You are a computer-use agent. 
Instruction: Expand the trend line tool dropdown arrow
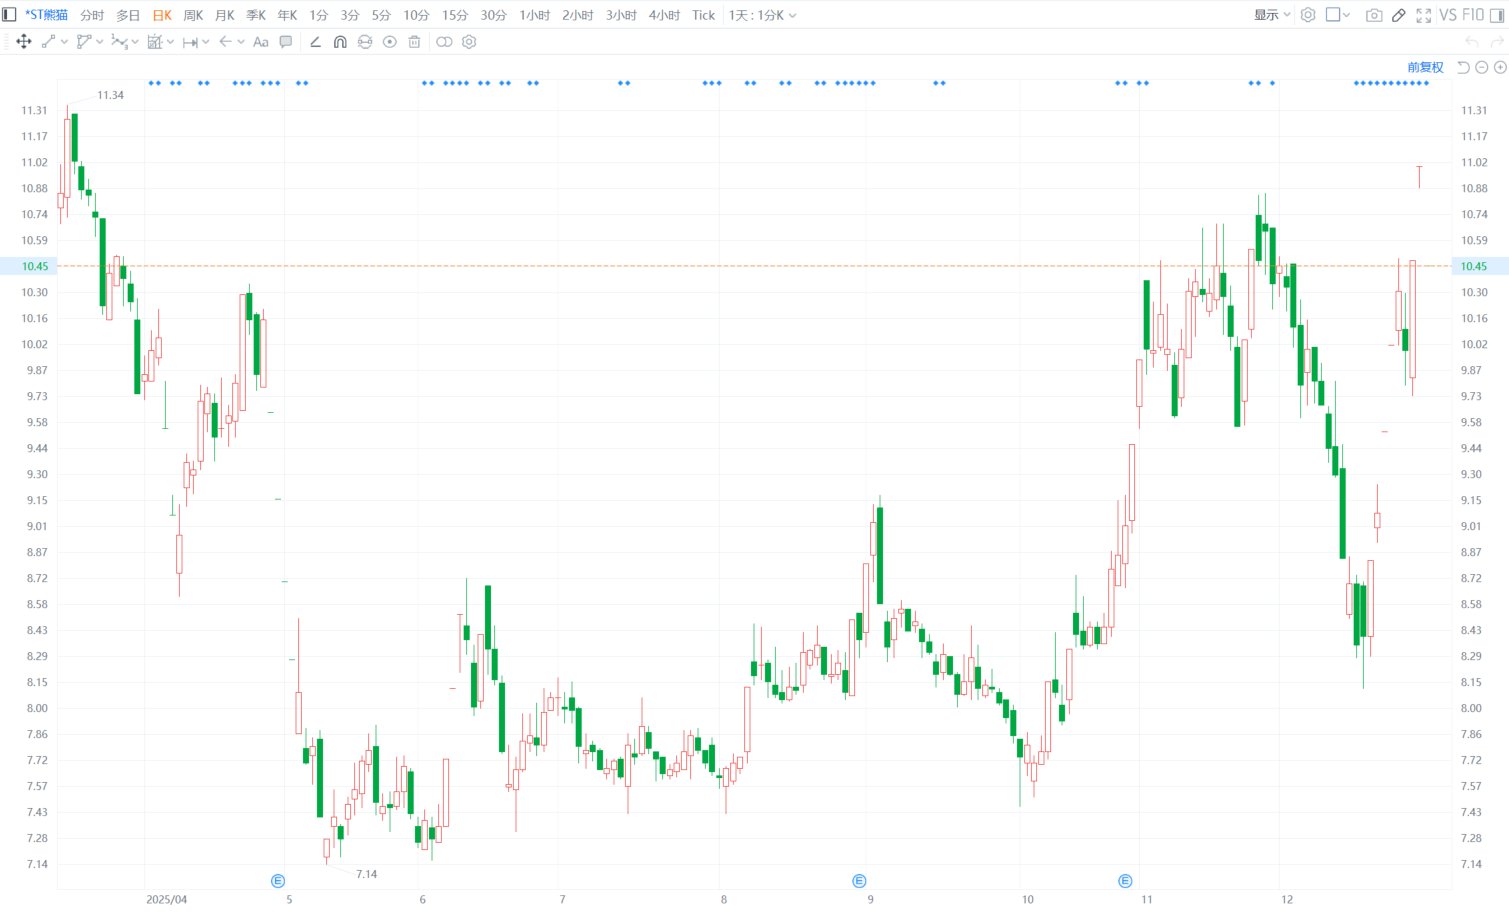64,42
